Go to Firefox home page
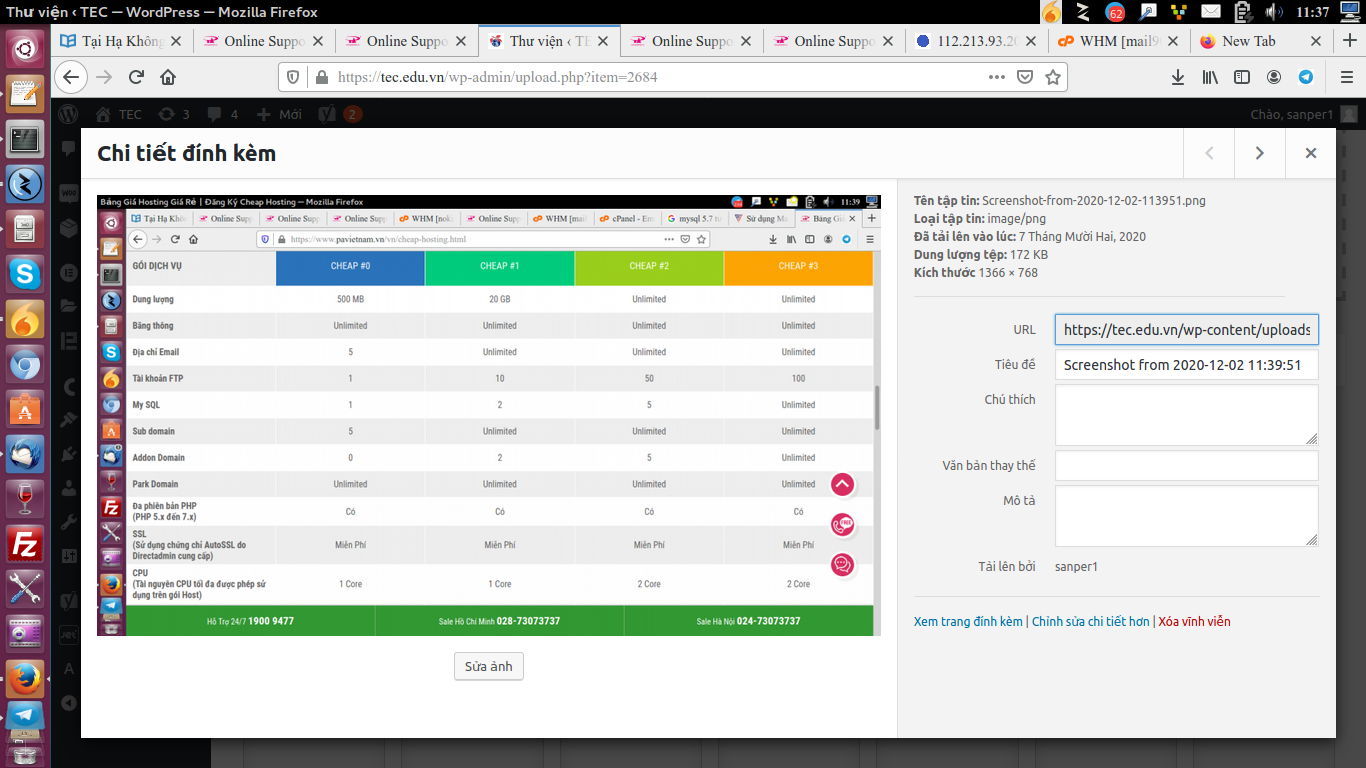1366x768 pixels. (168, 77)
